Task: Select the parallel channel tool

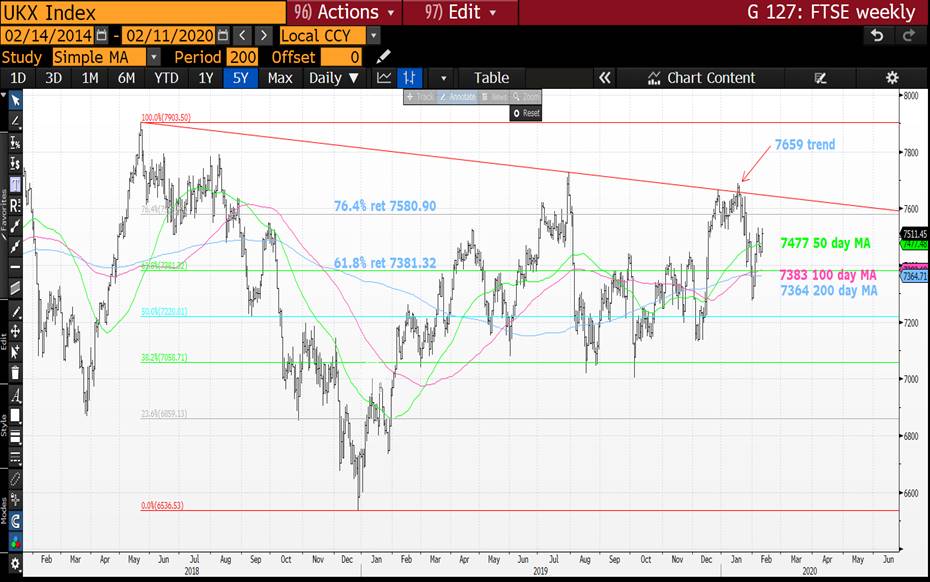Action: point(15,288)
